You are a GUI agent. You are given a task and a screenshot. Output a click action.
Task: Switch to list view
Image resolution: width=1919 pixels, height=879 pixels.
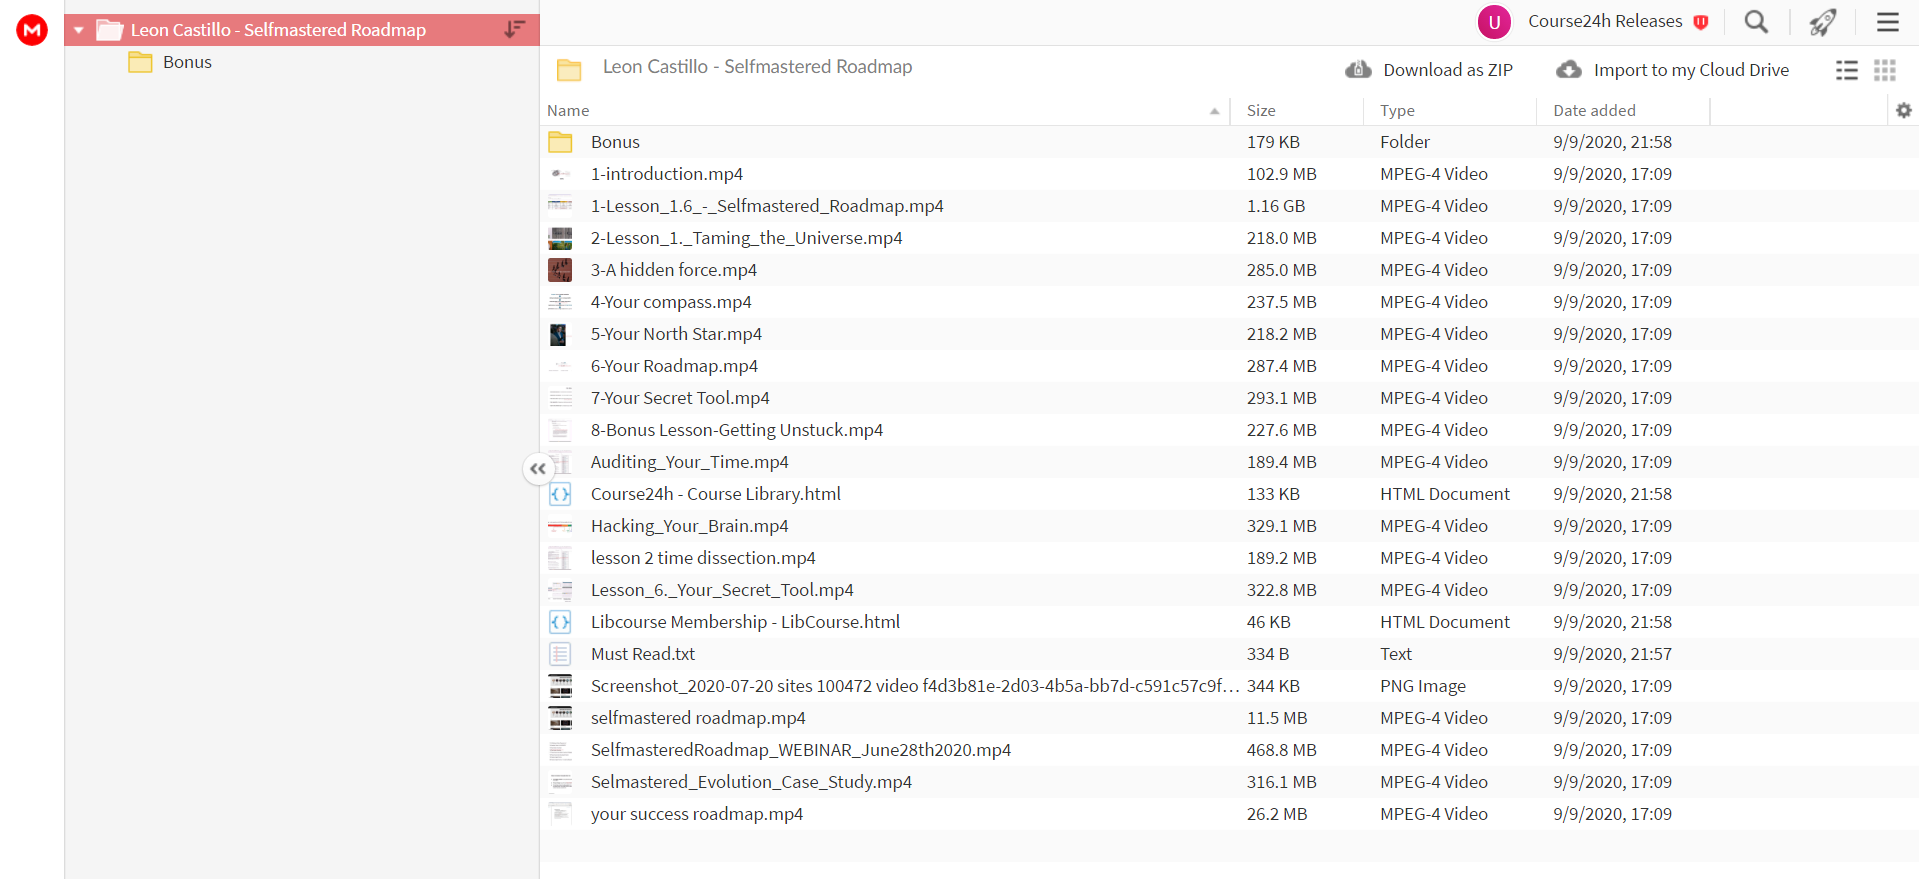coord(1847,70)
